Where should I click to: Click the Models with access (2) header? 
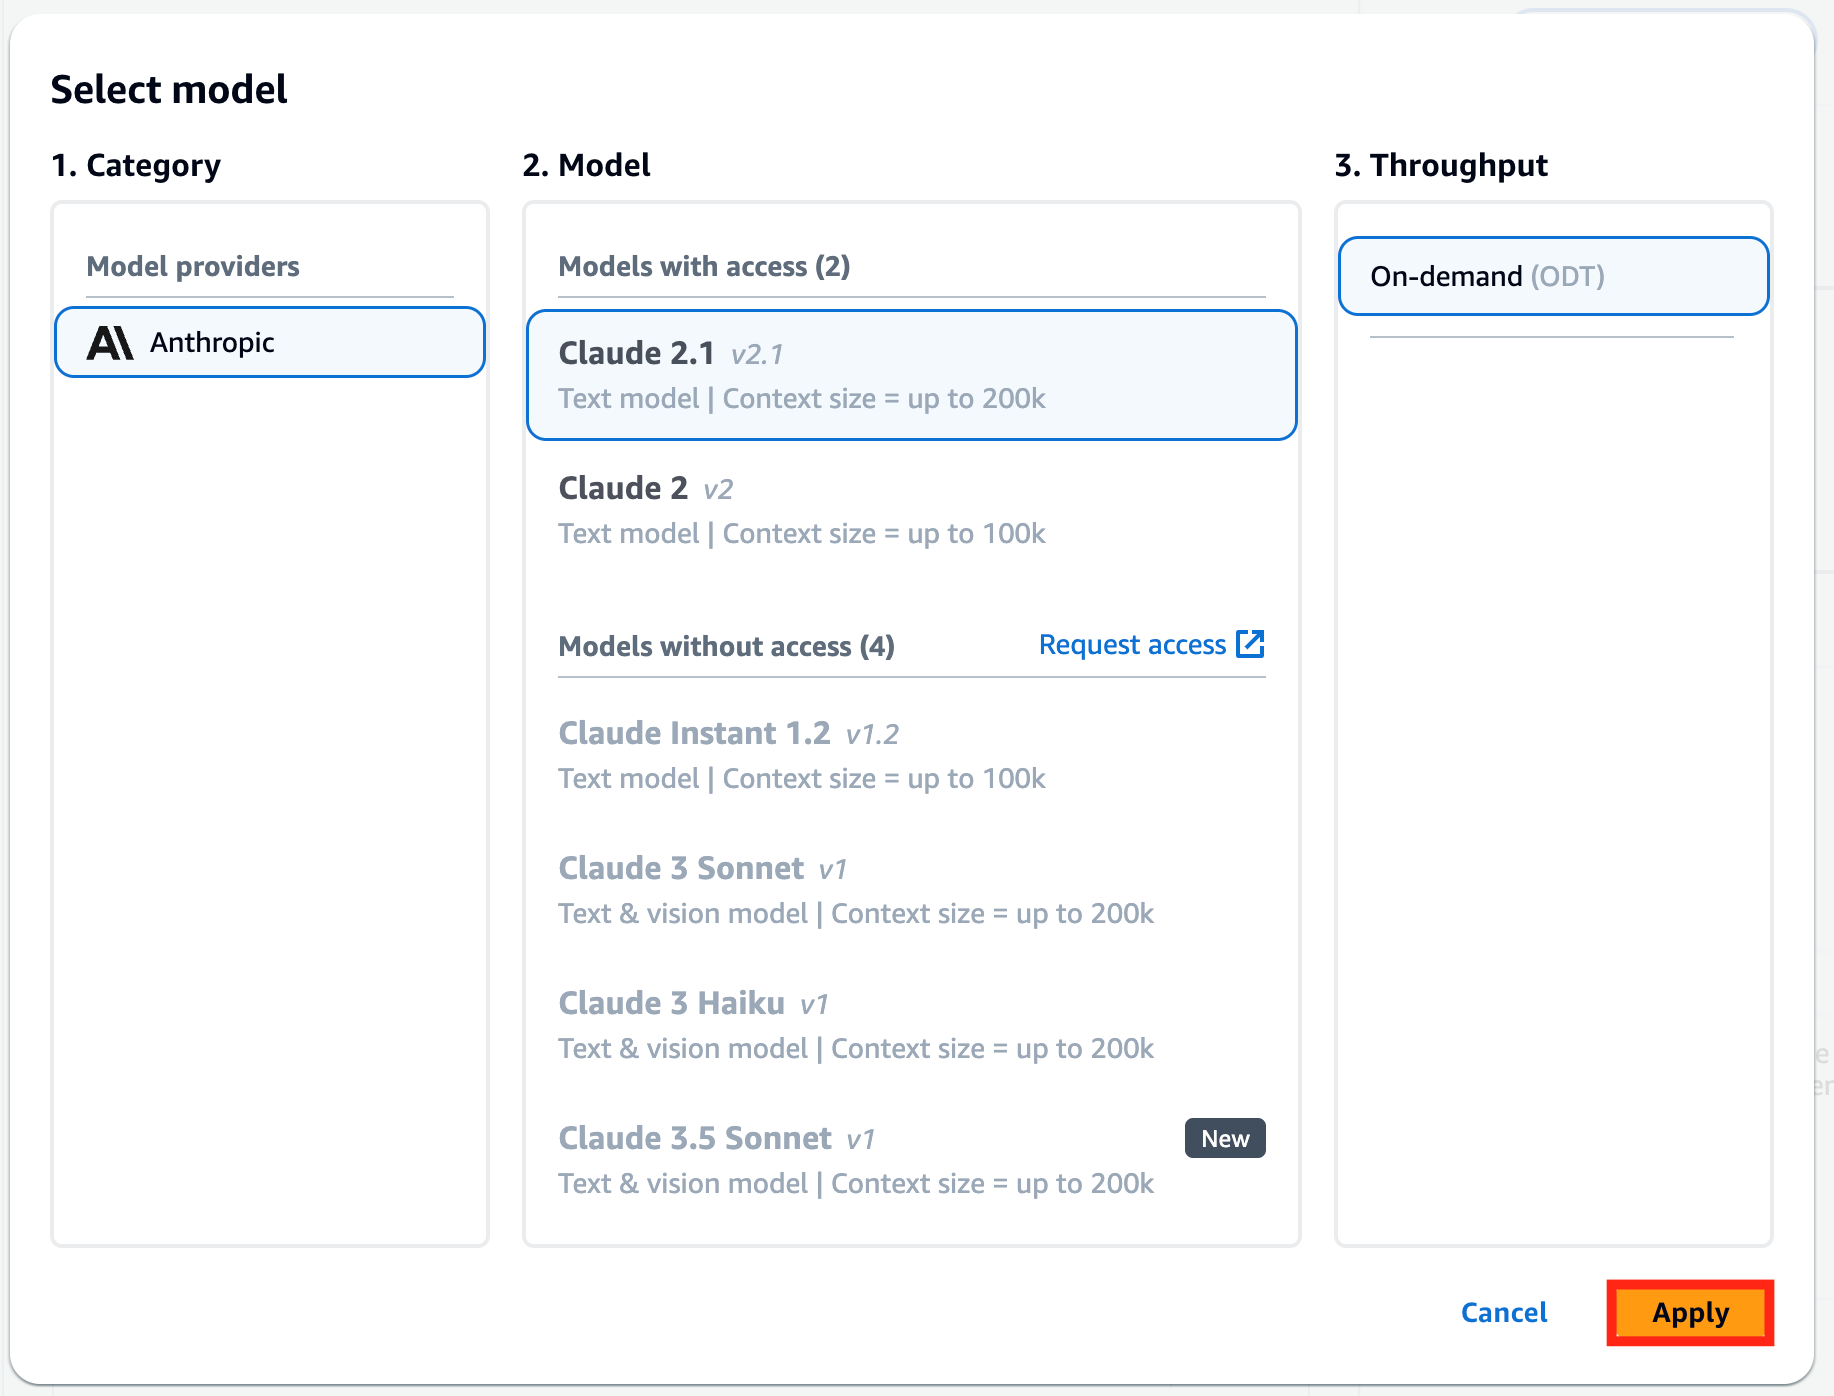coord(704,266)
